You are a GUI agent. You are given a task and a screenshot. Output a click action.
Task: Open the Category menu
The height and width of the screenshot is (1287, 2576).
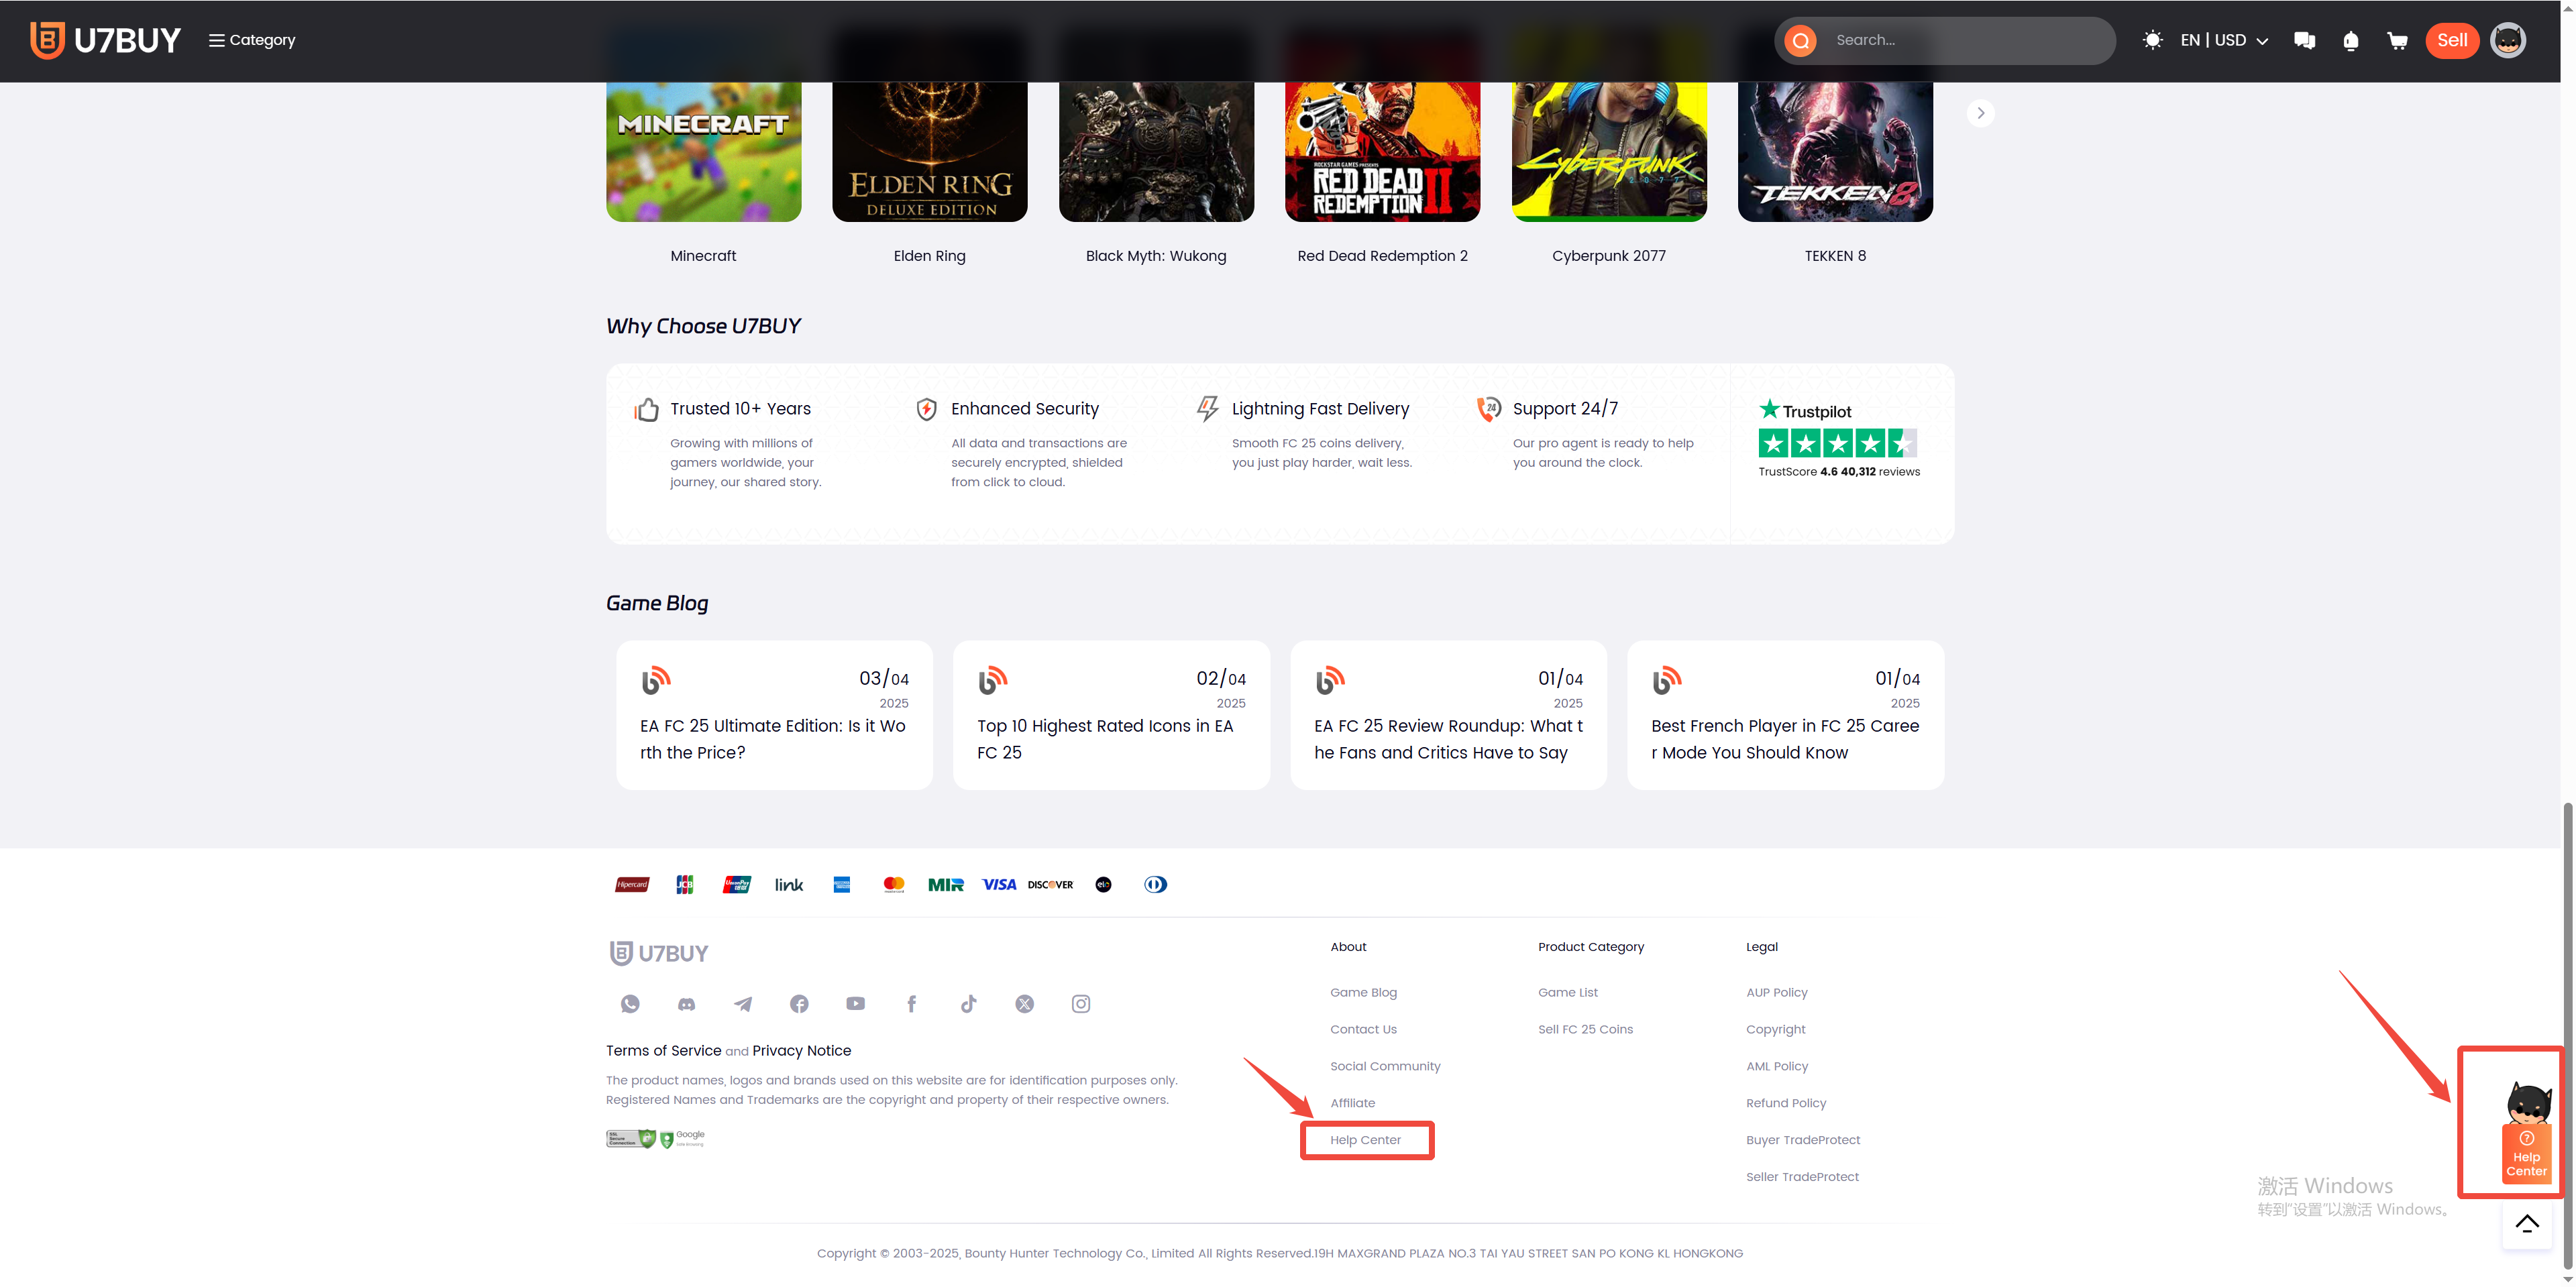(x=252, y=41)
